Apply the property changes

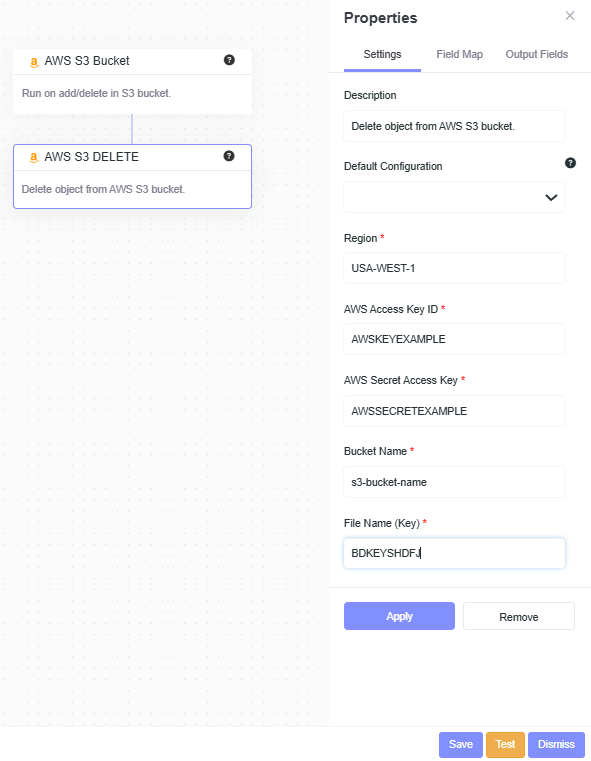coord(399,616)
